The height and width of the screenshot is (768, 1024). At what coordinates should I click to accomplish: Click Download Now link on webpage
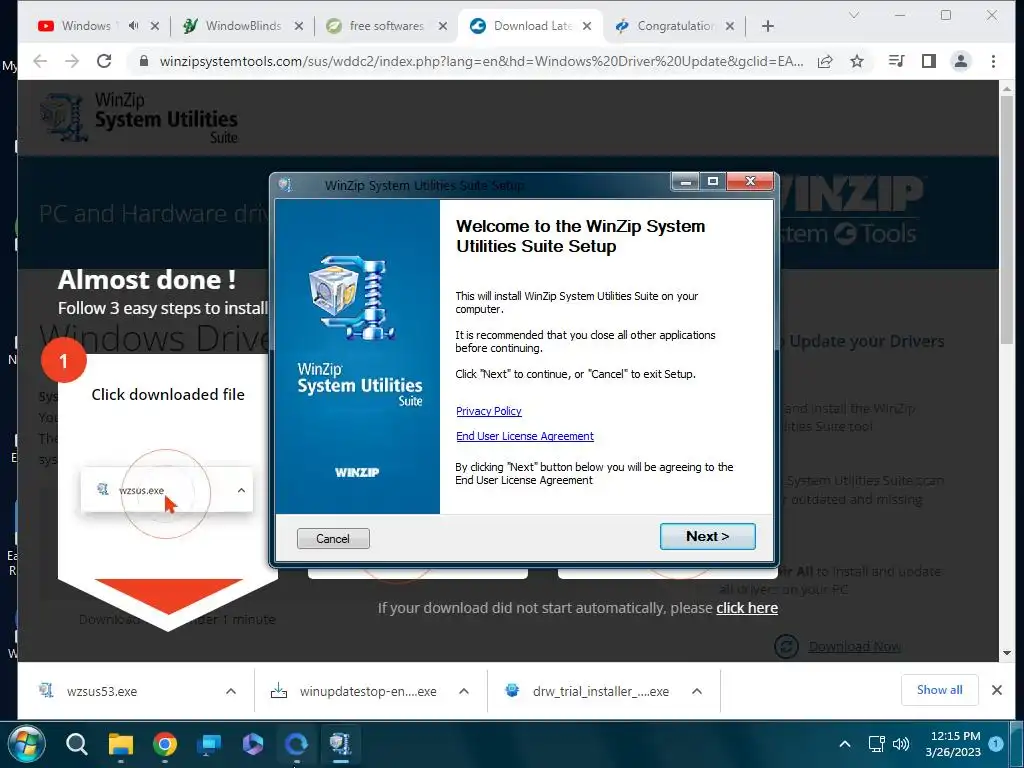[x=854, y=647]
